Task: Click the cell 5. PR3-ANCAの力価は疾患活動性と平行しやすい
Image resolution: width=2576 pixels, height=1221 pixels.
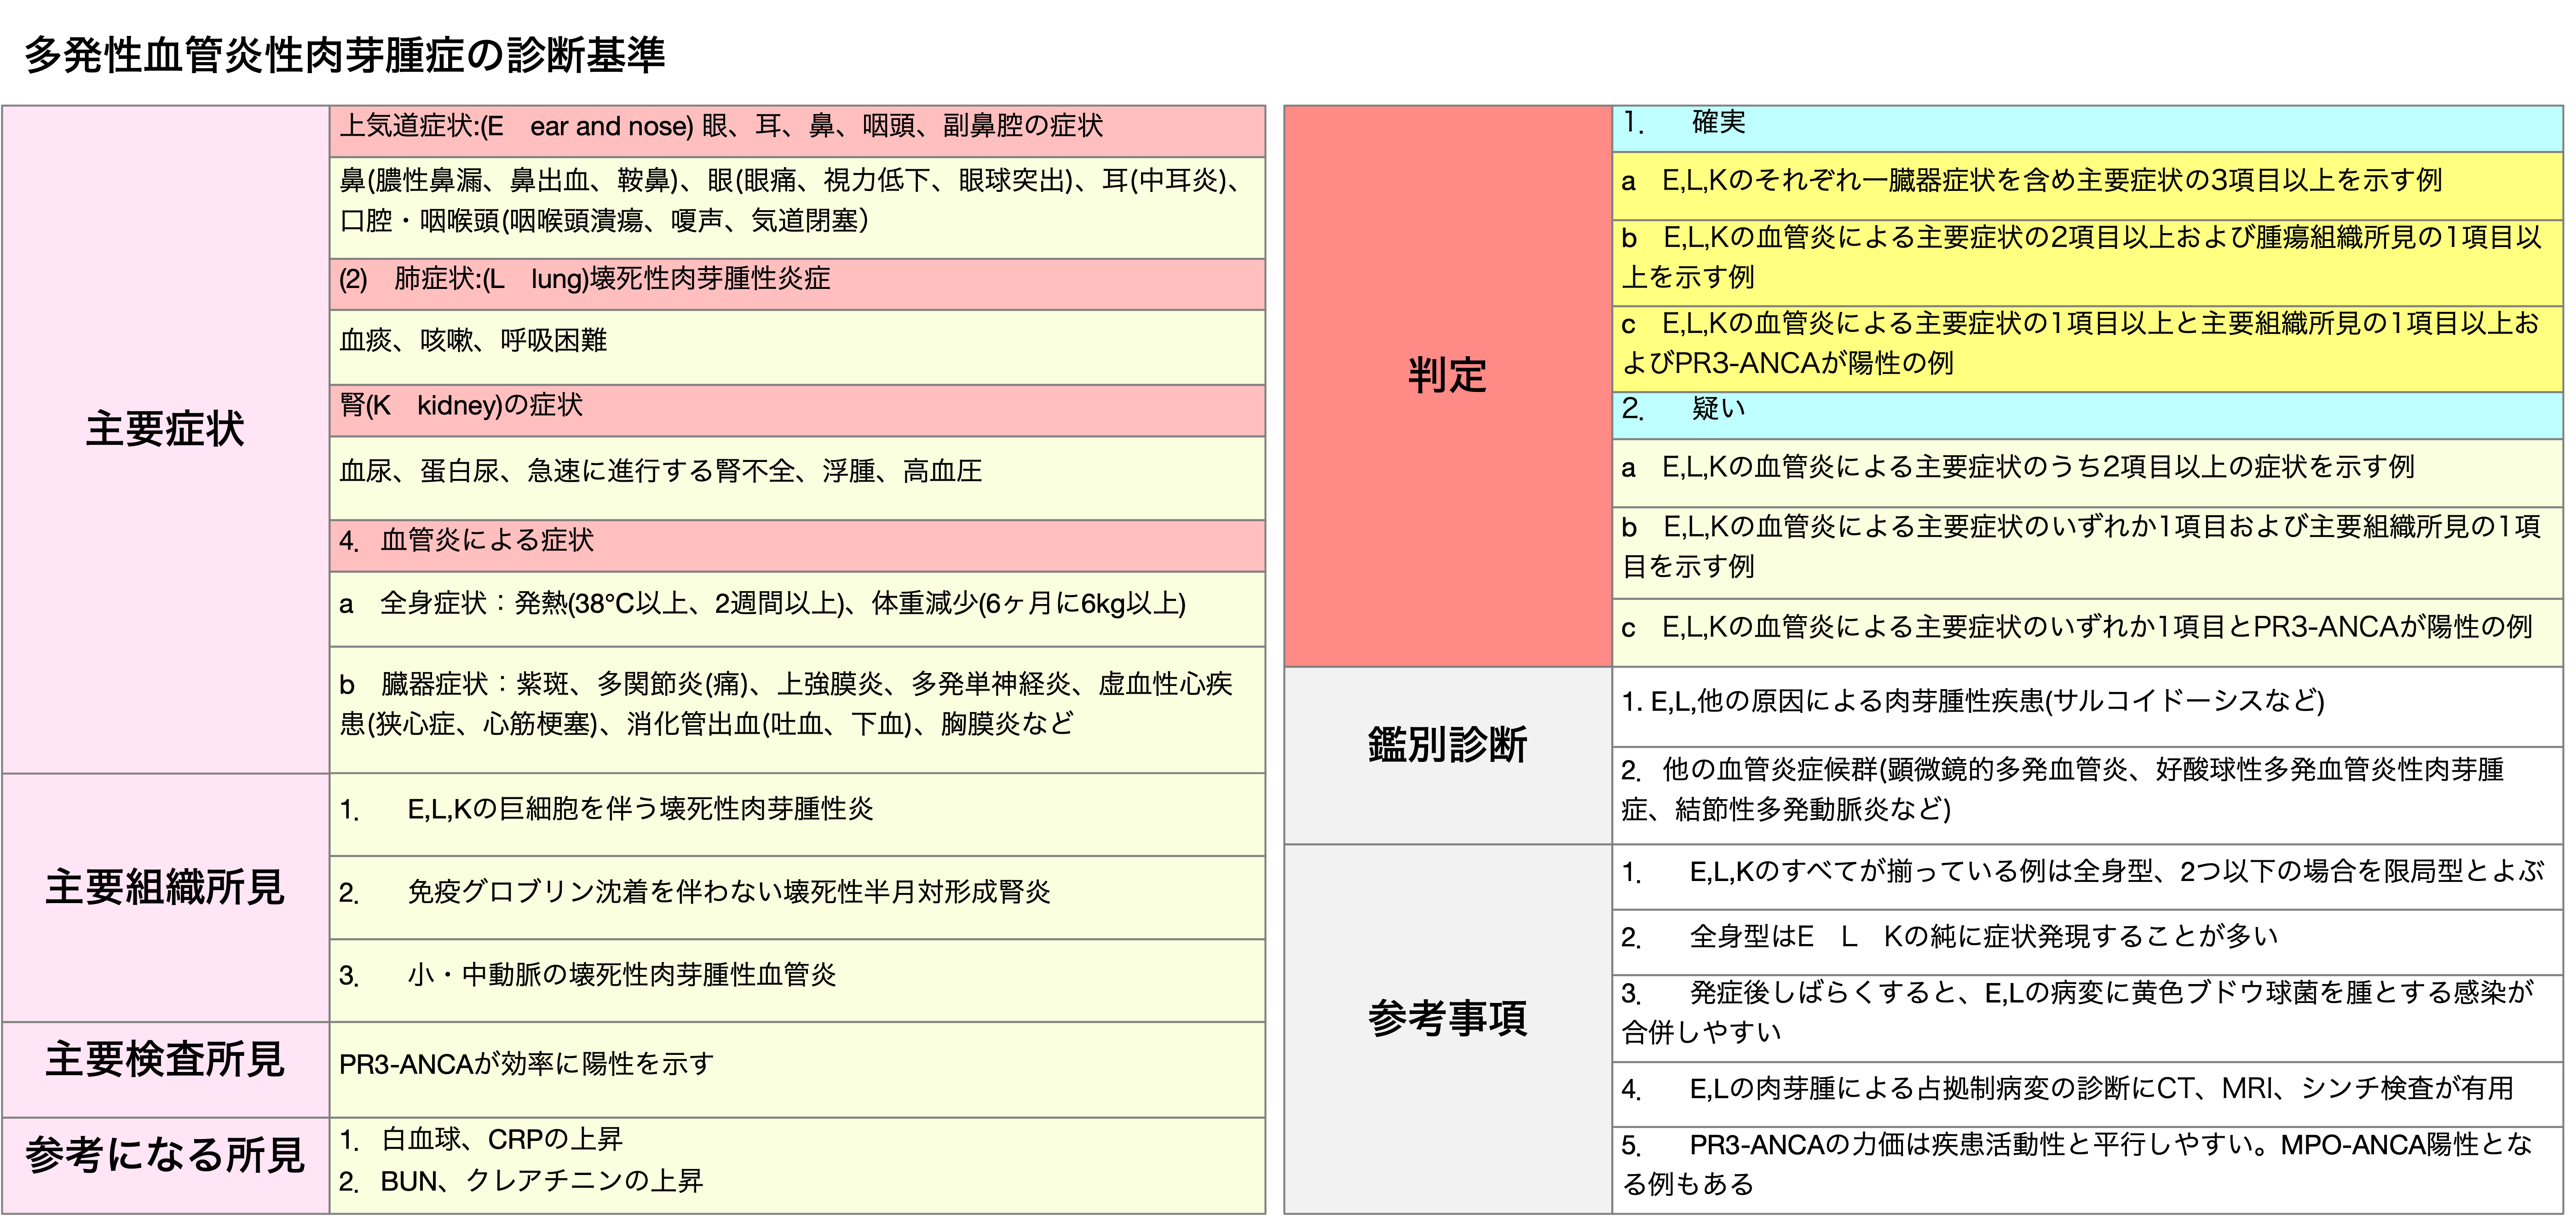Action: coord(2087,1170)
